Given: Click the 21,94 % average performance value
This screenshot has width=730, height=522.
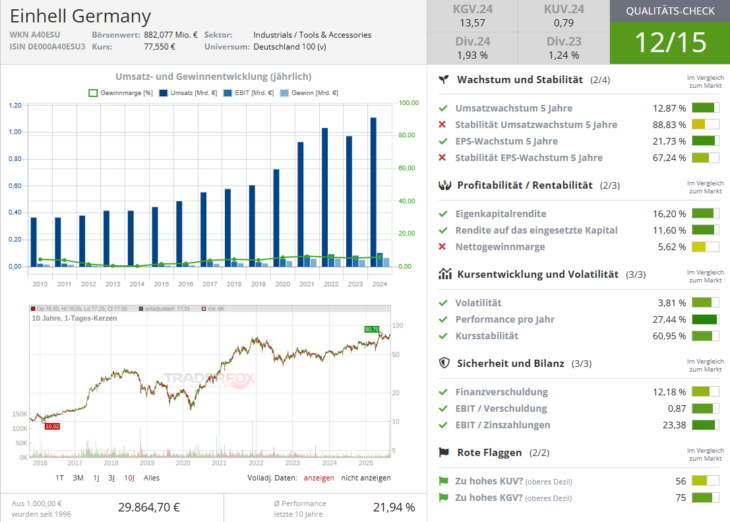Looking at the screenshot, I should (x=394, y=507).
